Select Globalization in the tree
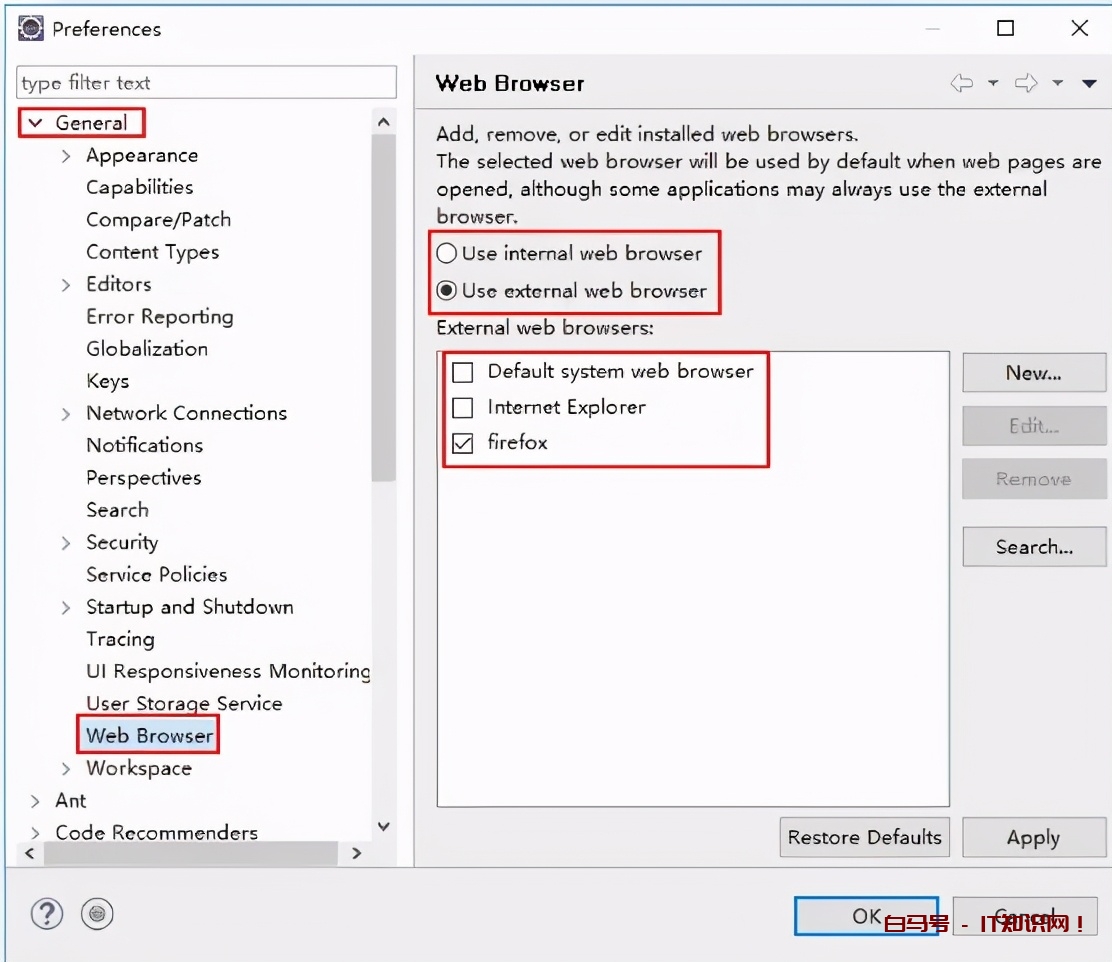This screenshot has width=1112, height=962. [147, 349]
